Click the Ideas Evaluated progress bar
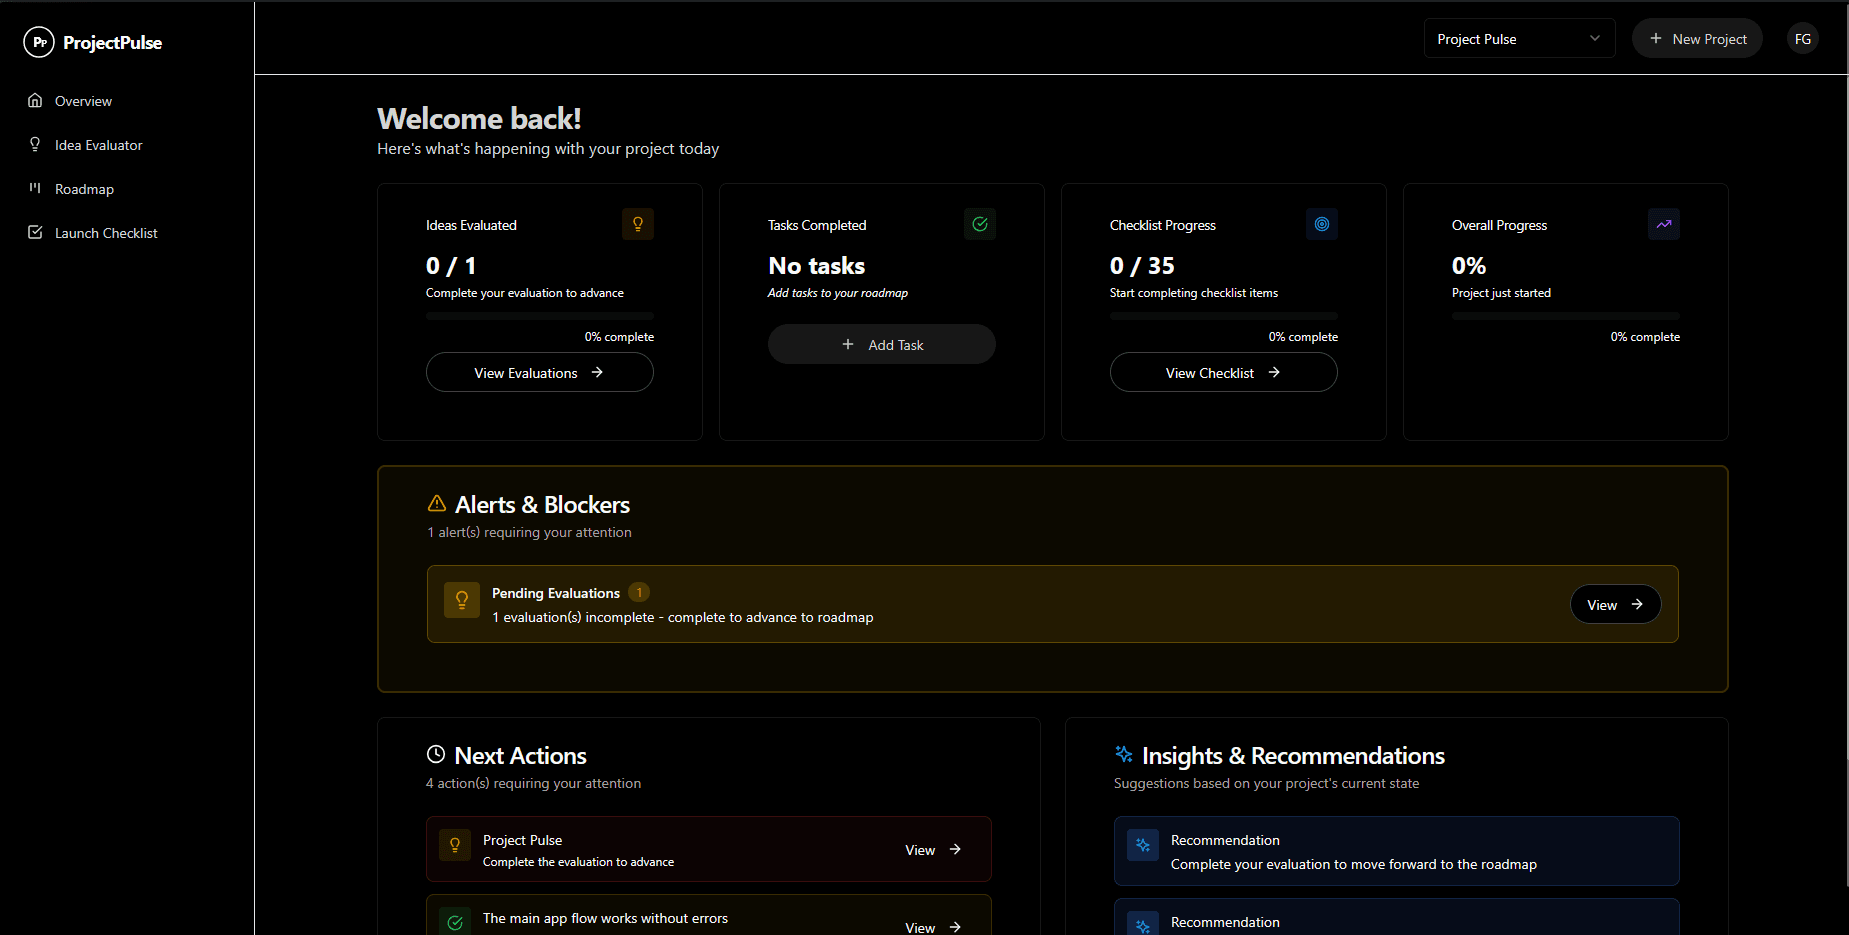 coord(539,315)
